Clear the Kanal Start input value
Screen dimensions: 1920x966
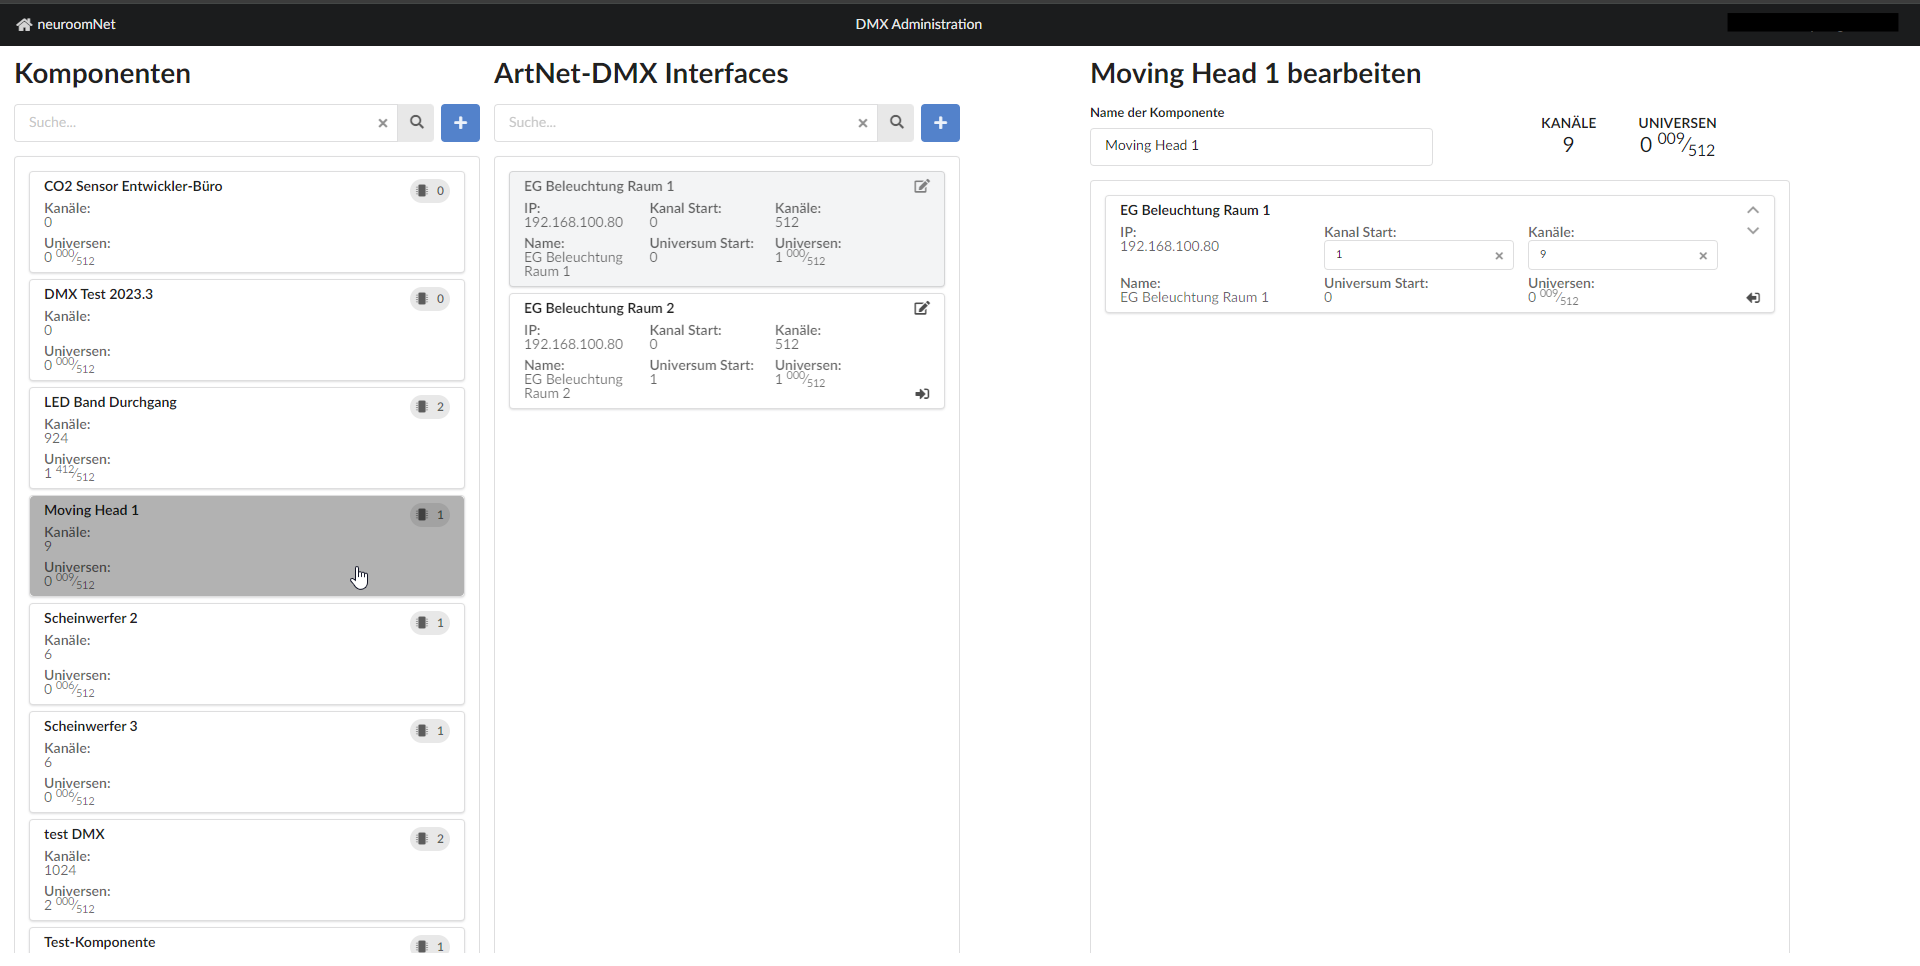coord(1499,255)
